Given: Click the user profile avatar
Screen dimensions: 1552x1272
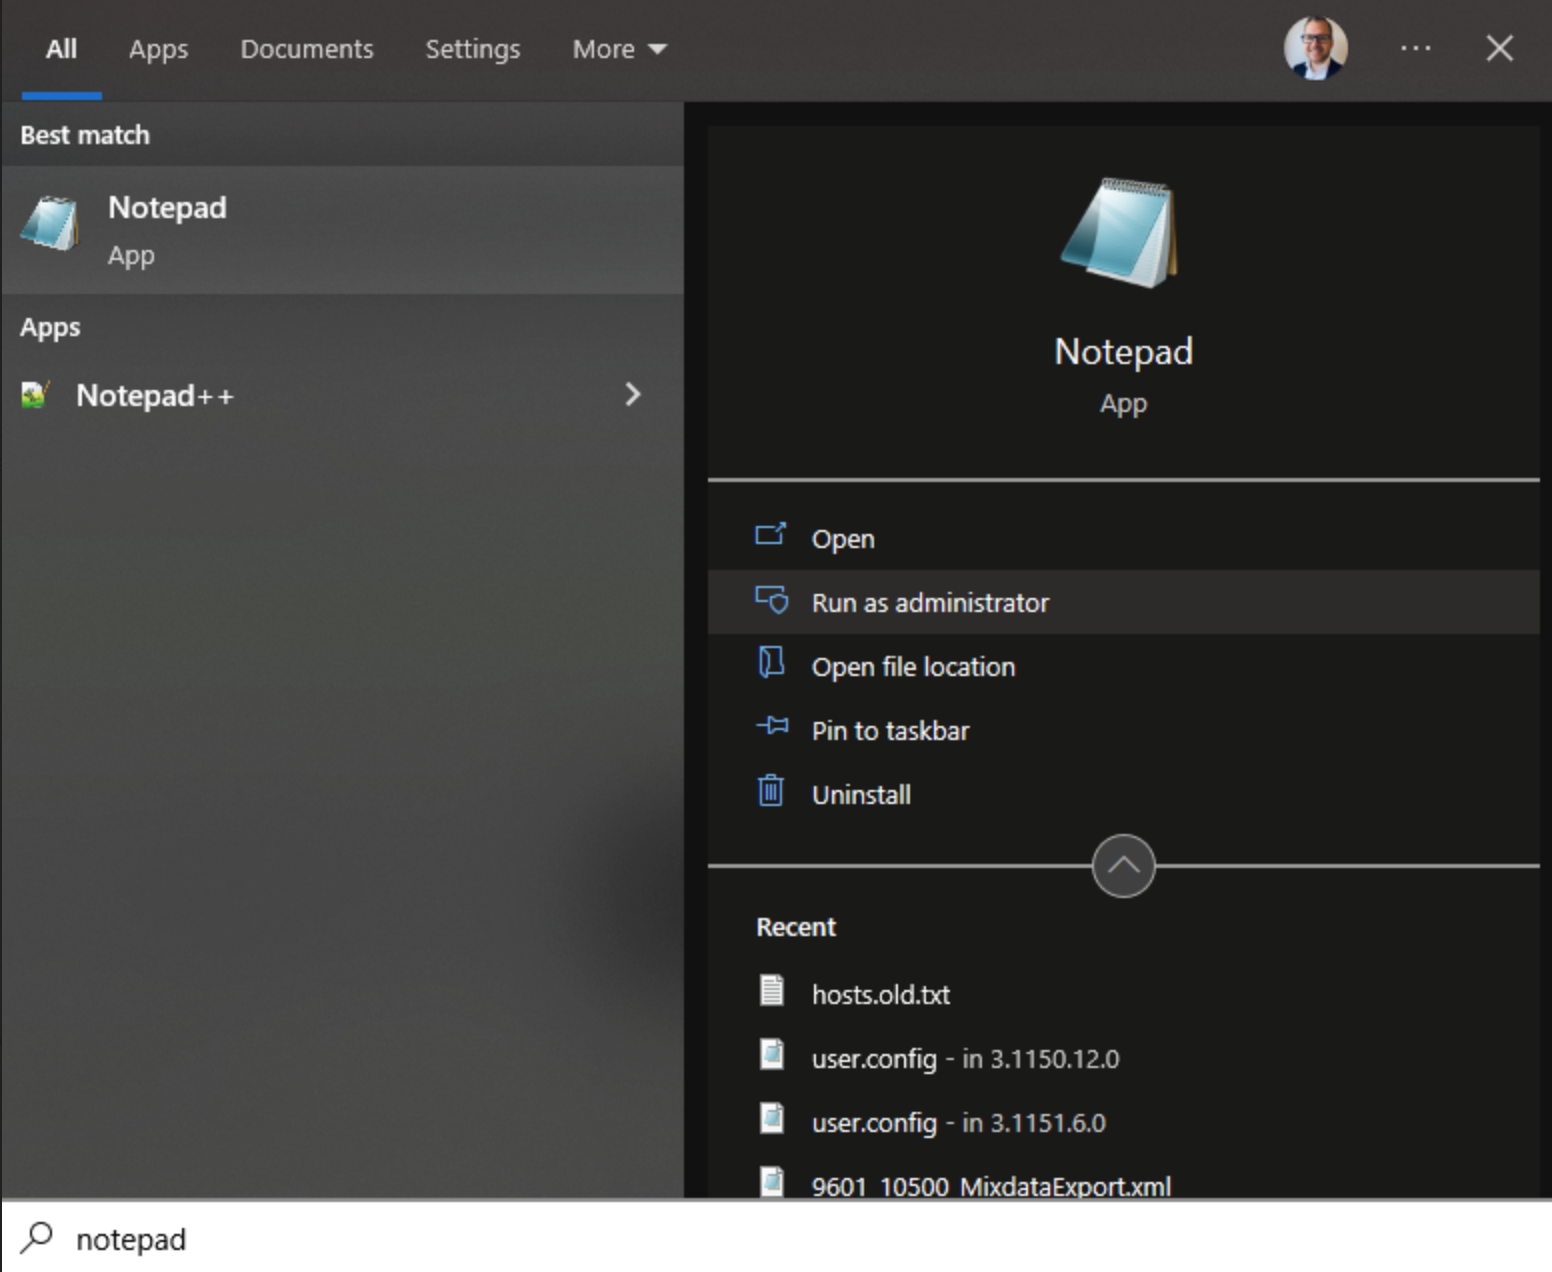Looking at the screenshot, I should click(x=1315, y=48).
